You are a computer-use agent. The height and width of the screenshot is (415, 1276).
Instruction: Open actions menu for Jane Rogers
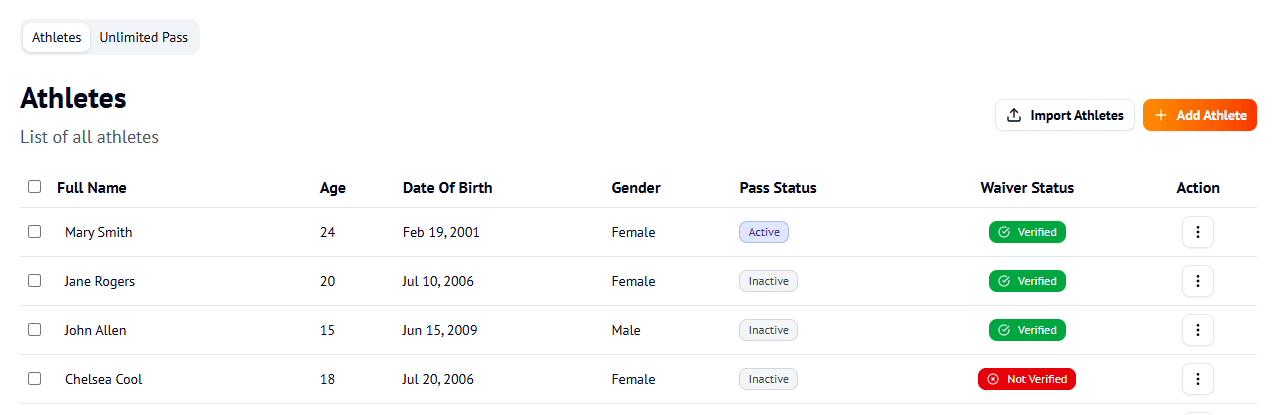click(x=1197, y=281)
